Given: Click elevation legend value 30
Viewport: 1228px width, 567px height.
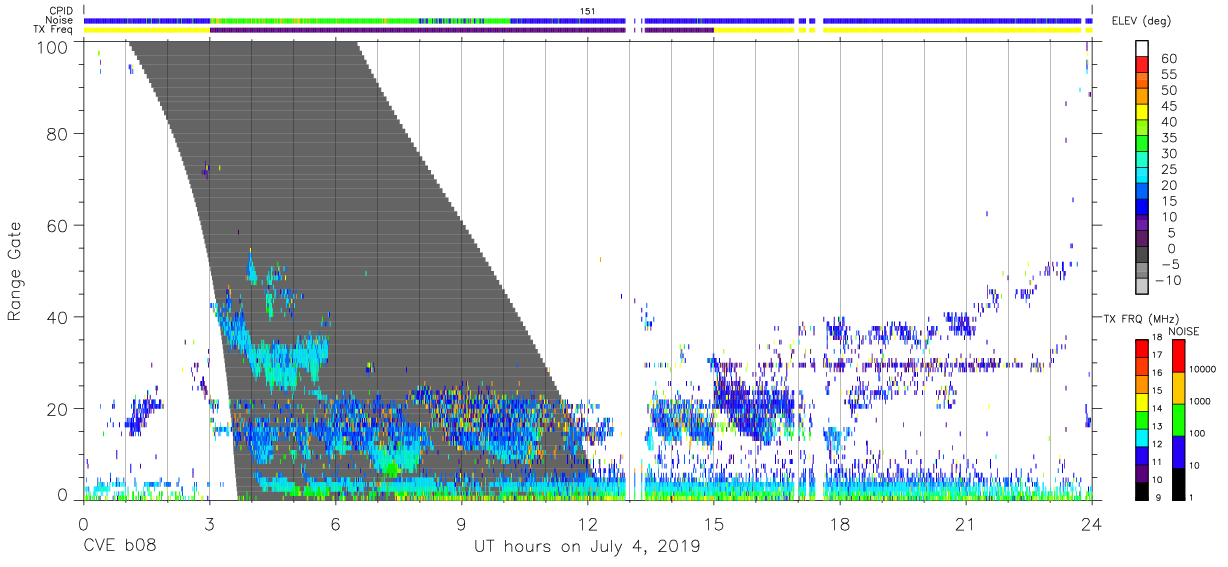Looking at the screenshot, I should [1169, 154].
